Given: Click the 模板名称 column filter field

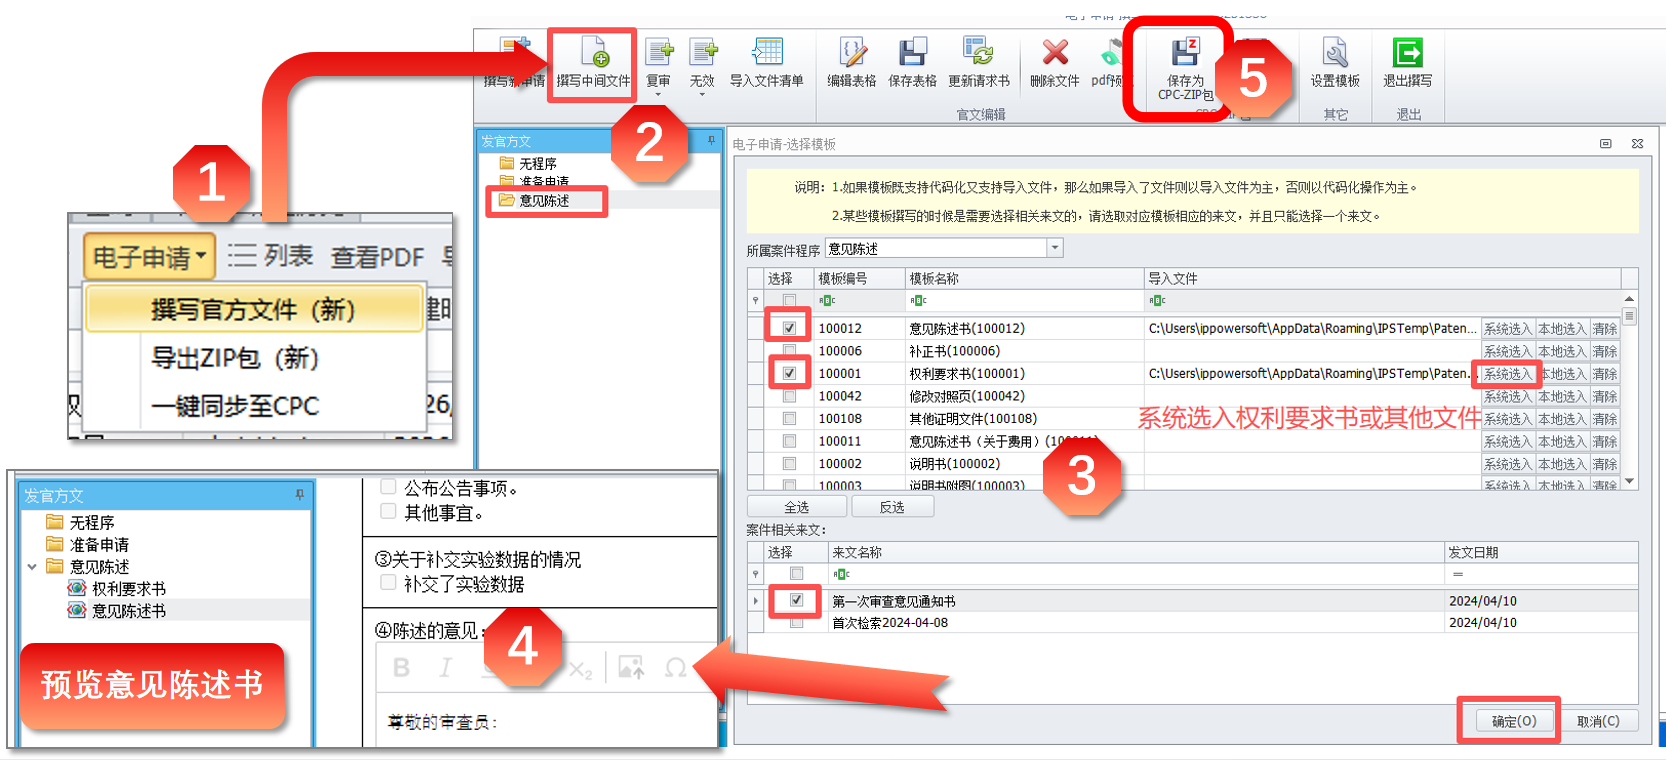Looking at the screenshot, I should (x=1024, y=300).
